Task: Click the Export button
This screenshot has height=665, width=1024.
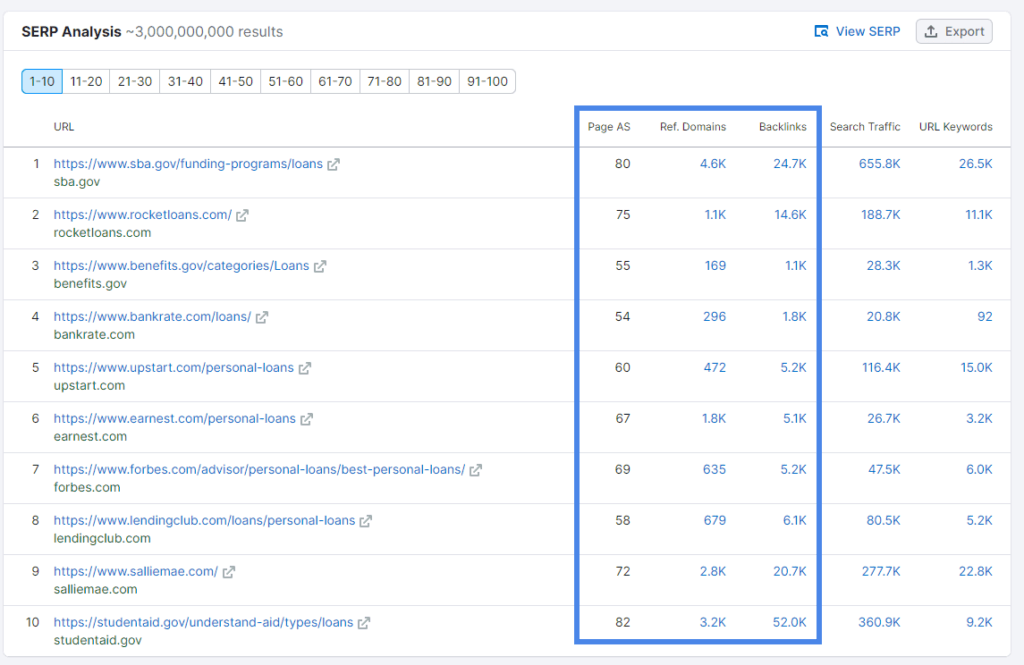Action: 954,31
